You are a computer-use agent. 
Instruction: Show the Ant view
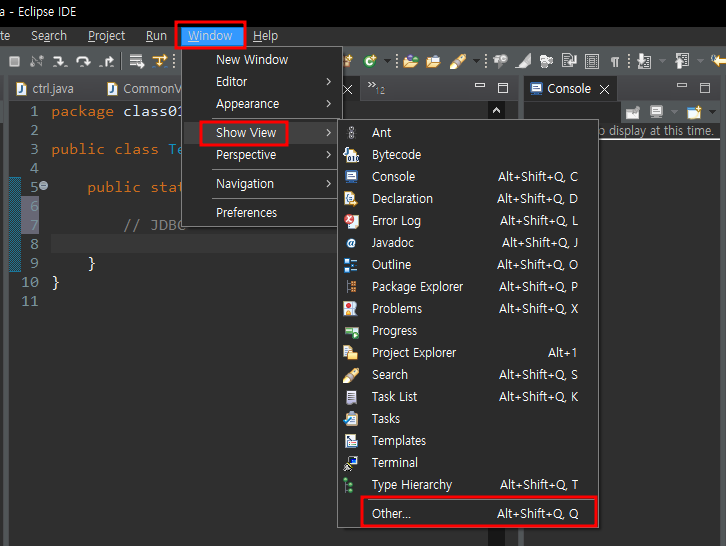[x=468, y=132]
